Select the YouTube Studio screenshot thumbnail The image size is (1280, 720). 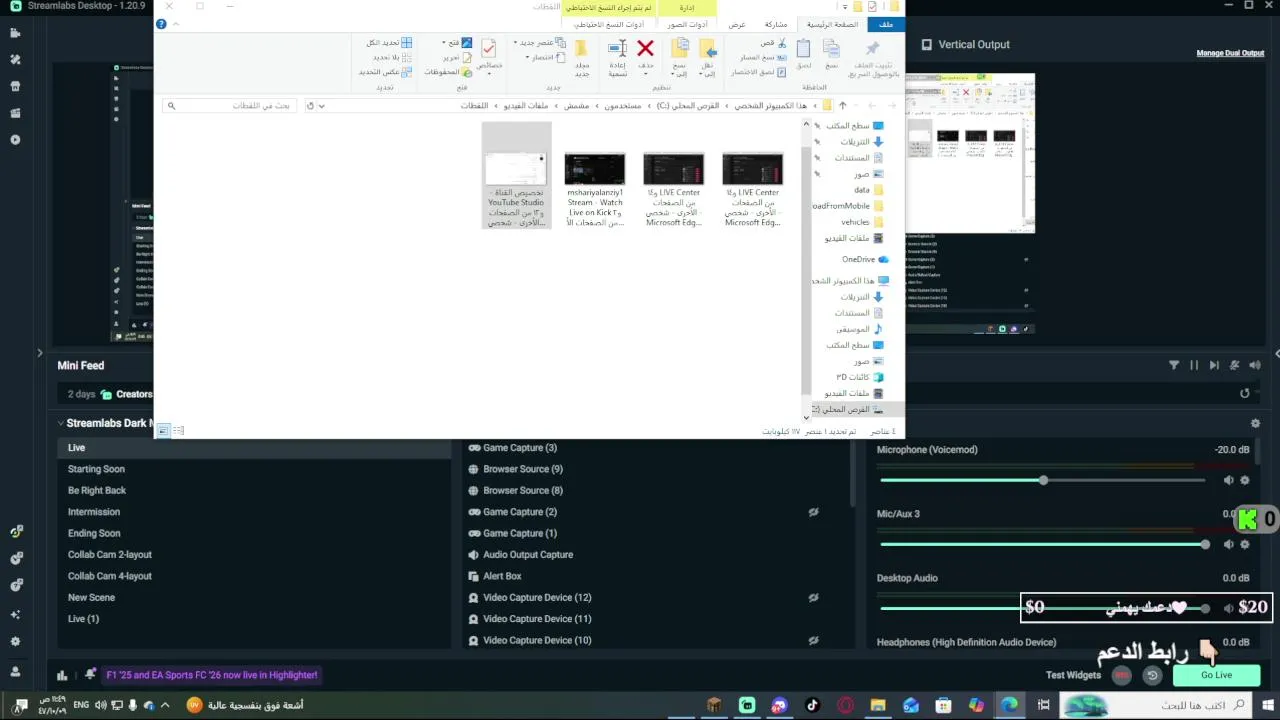[516, 175]
